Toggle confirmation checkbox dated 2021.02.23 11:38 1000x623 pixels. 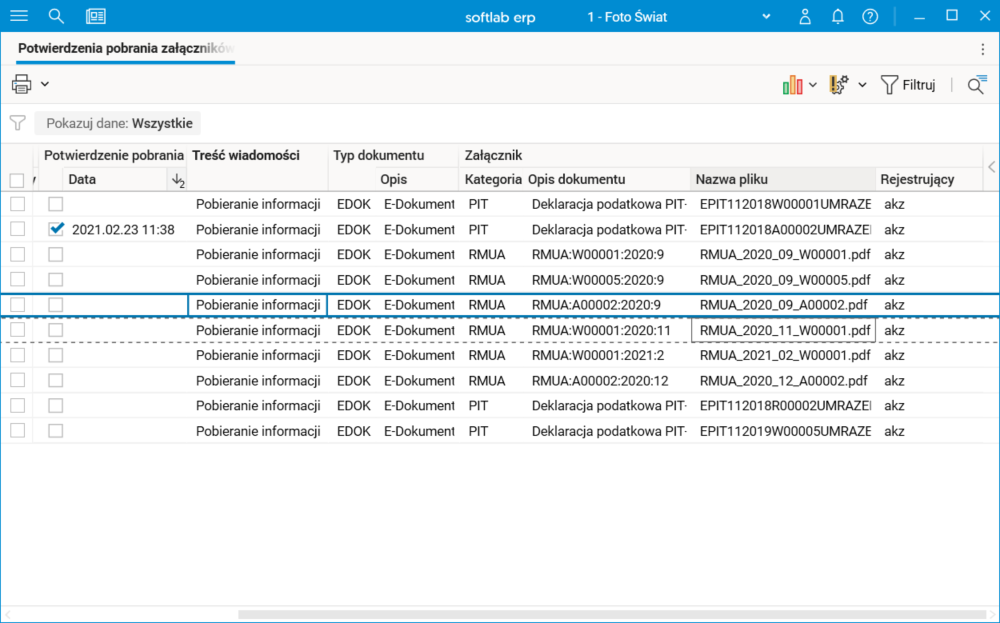[x=56, y=229]
